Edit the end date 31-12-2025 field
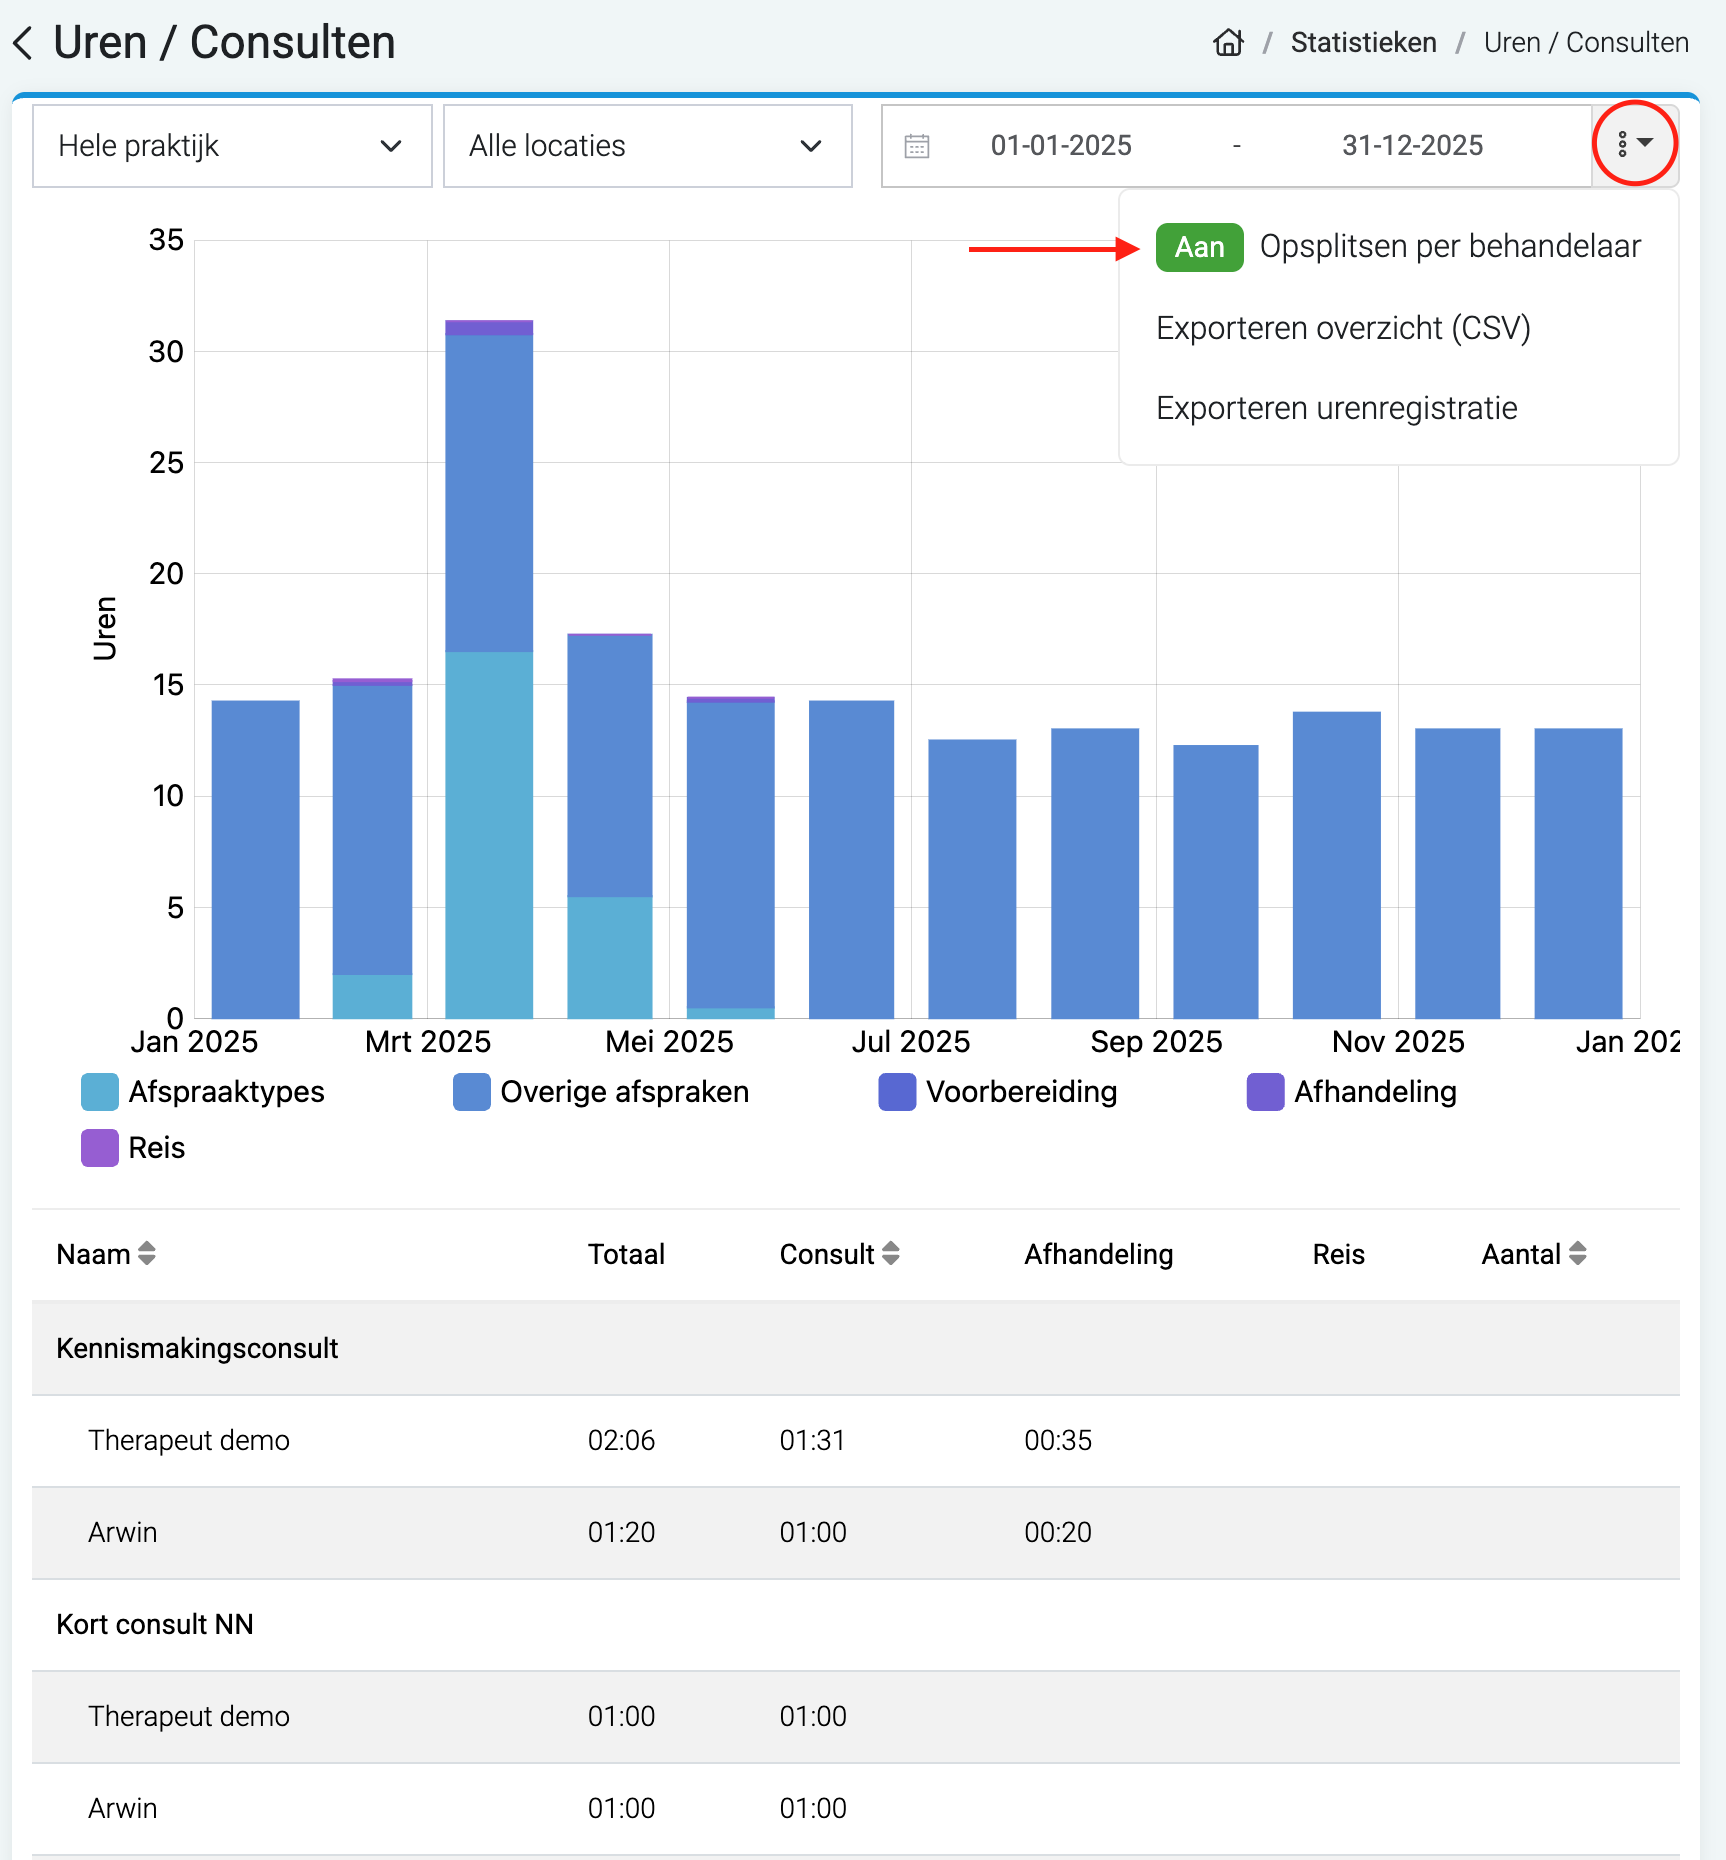This screenshot has width=1726, height=1860. coord(1412,146)
